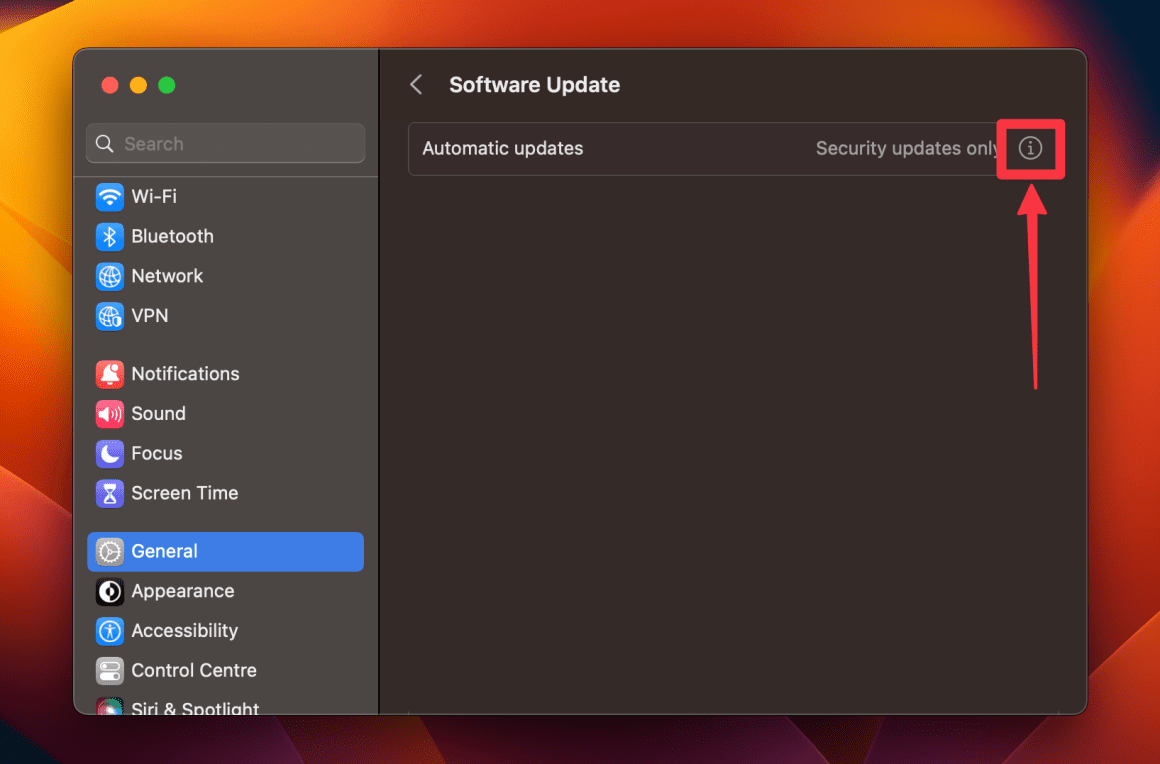The width and height of the screenshot is (1160, 764).
Task: Open Sound settings via the speaker icon
Action: coord(109,413)
